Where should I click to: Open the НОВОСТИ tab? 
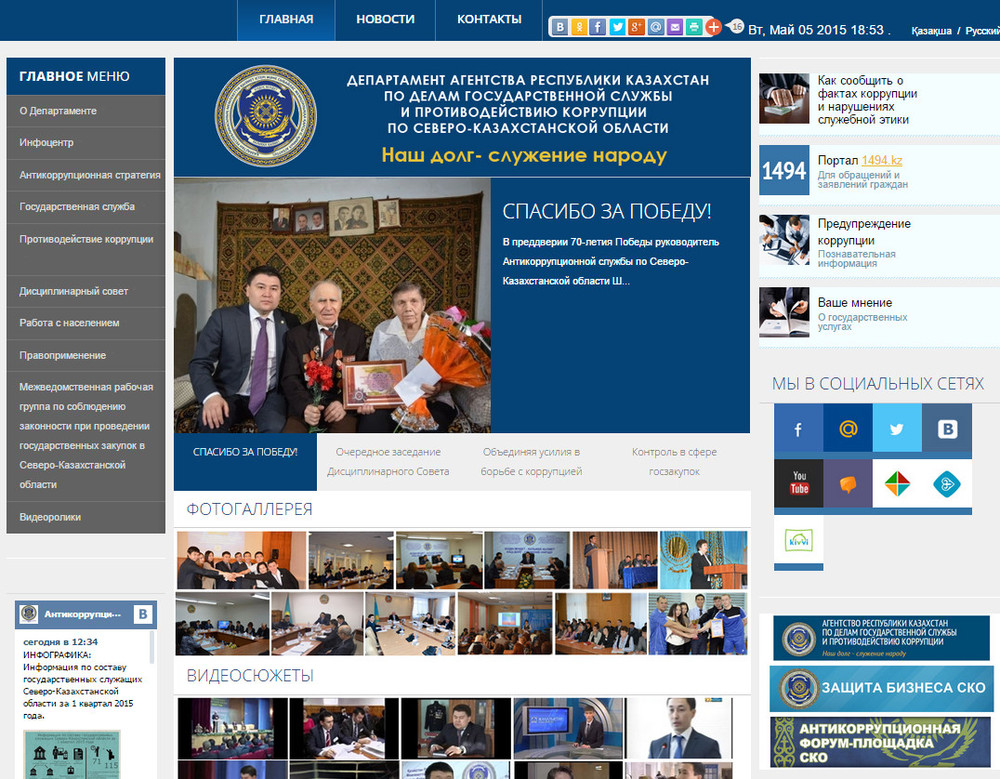385,20
